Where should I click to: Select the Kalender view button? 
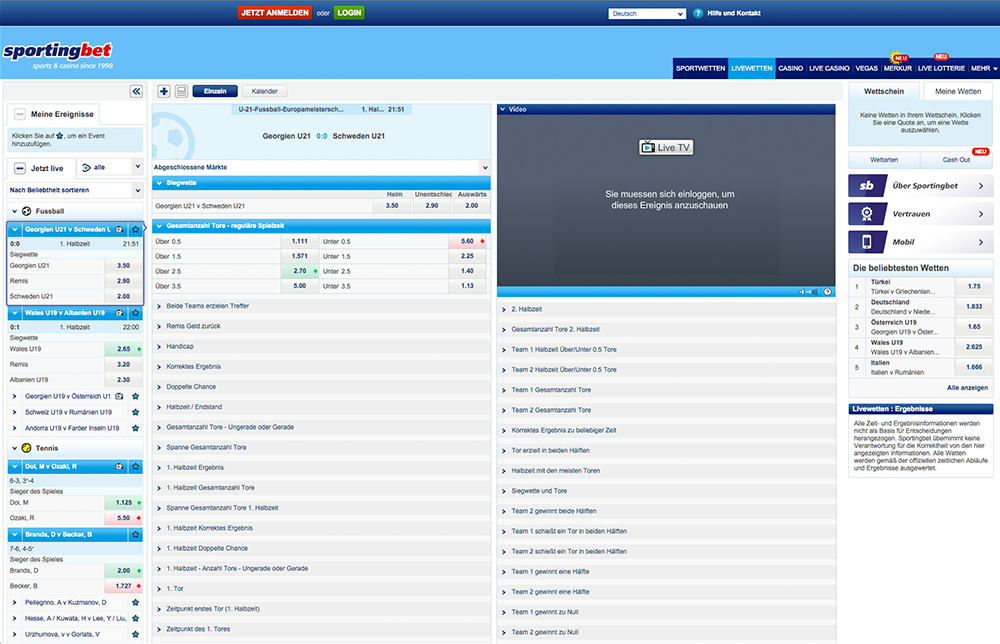[264, 91]
